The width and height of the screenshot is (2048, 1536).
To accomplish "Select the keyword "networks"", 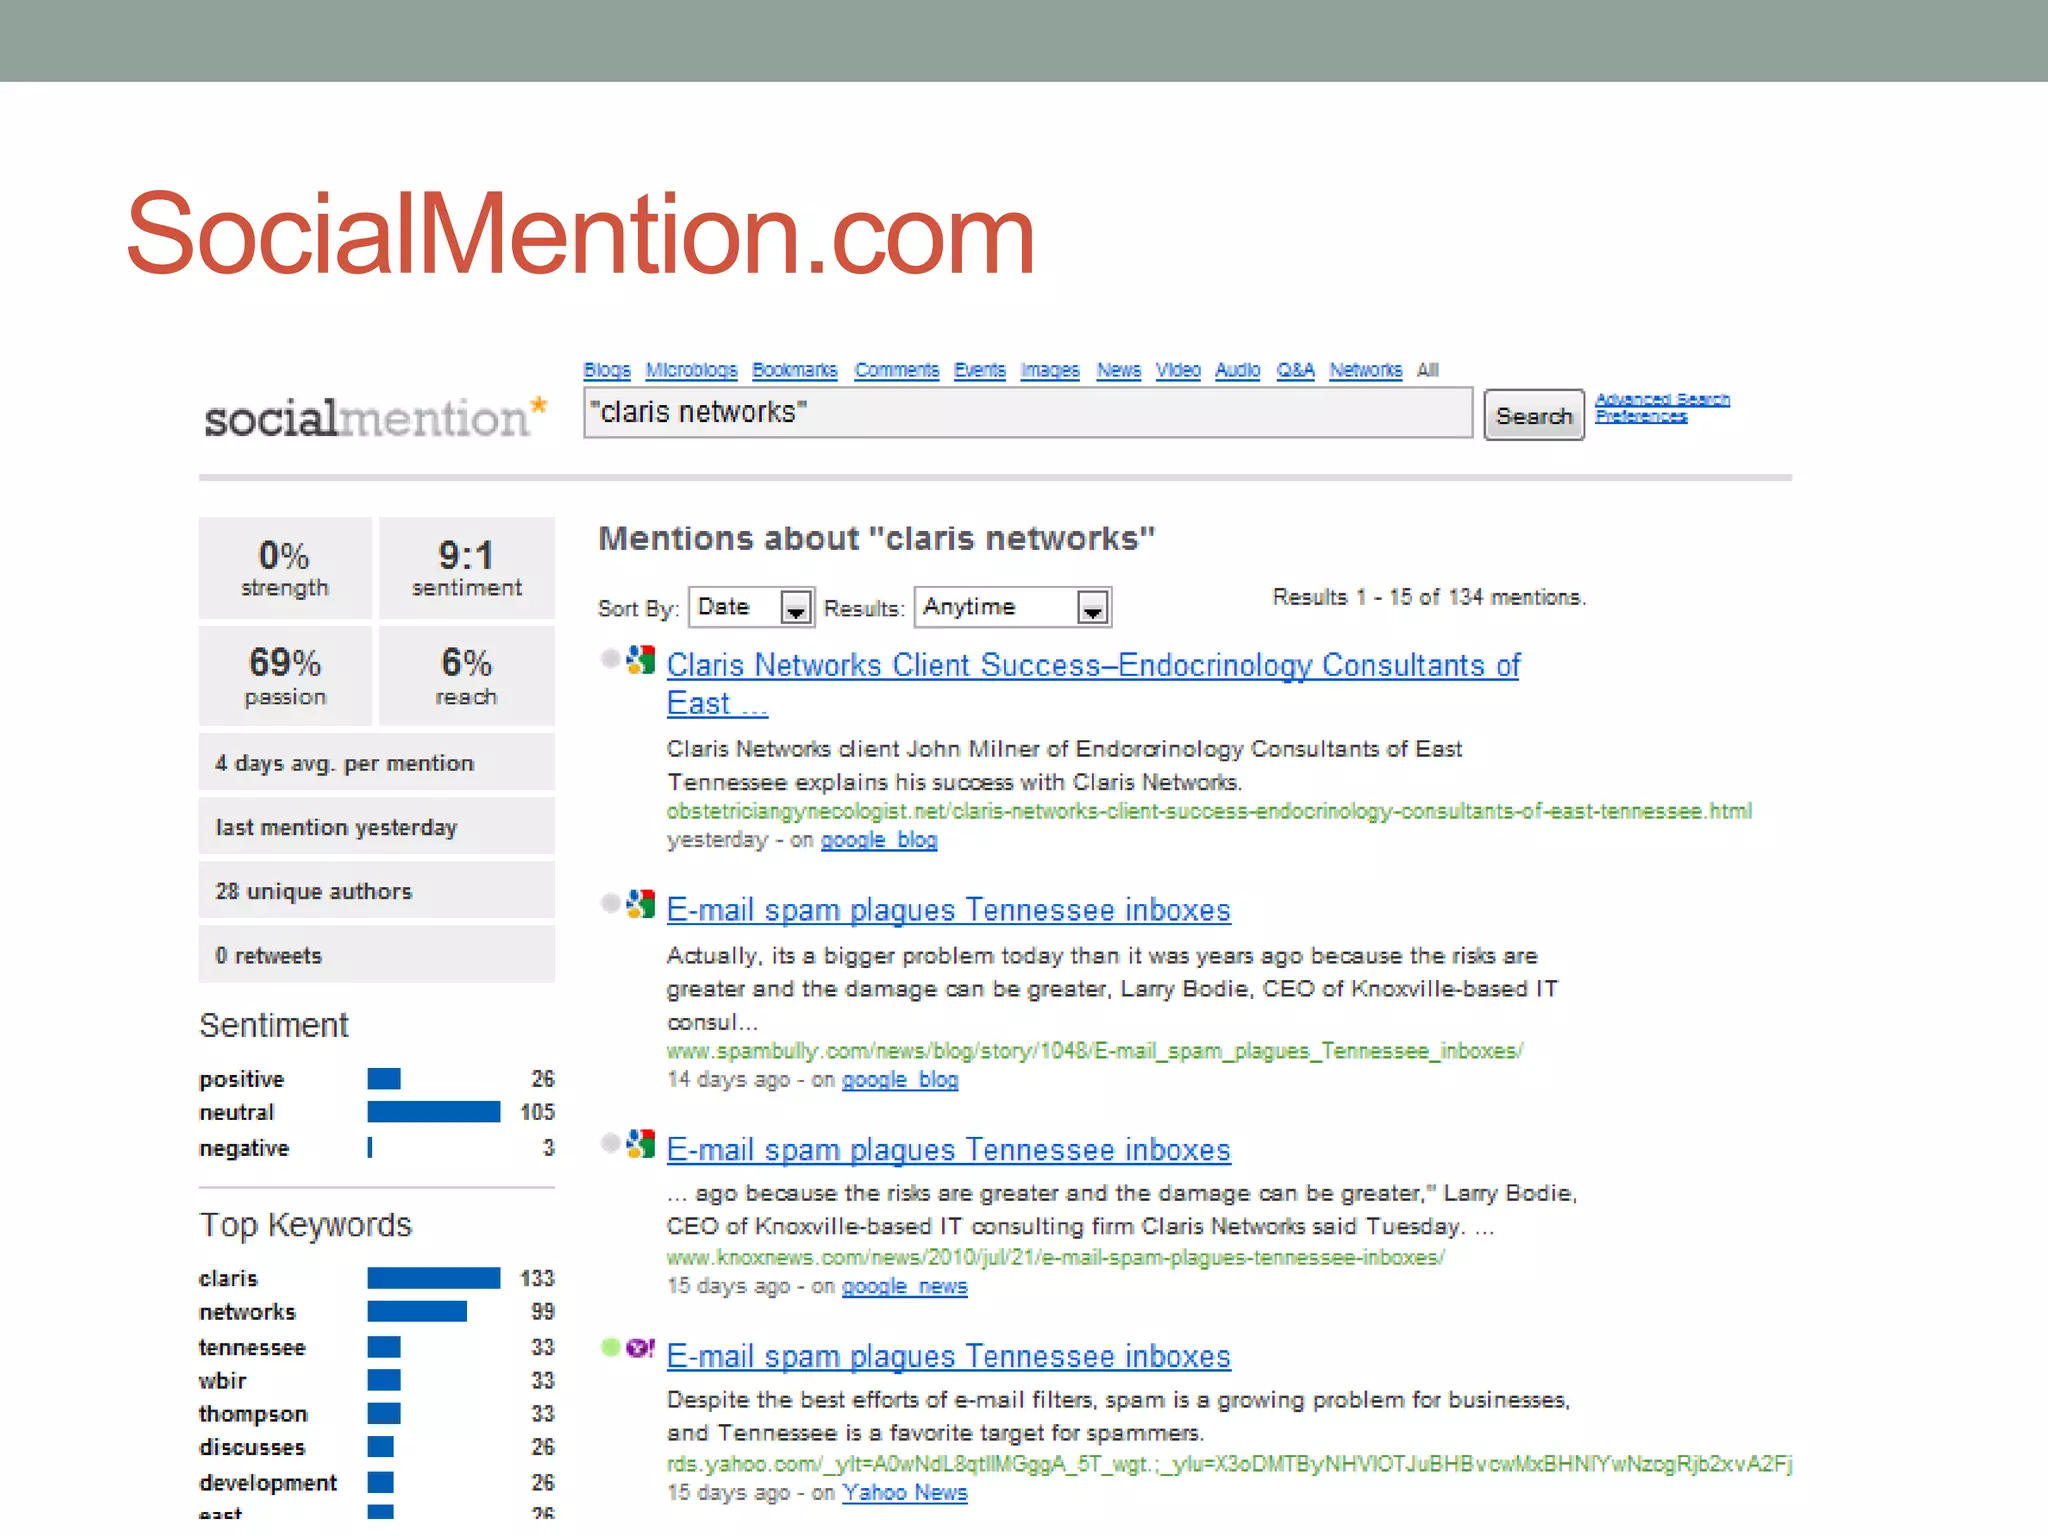I will 247,1312.
